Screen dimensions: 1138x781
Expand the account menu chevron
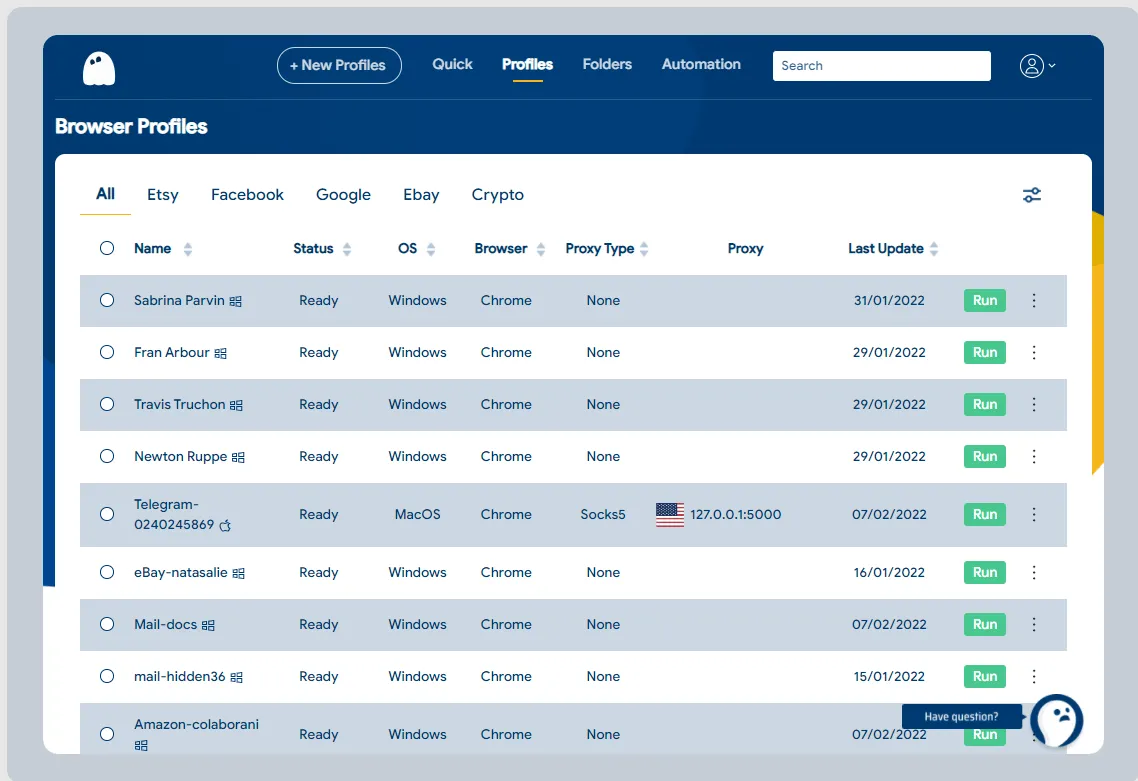[1051, 65]
